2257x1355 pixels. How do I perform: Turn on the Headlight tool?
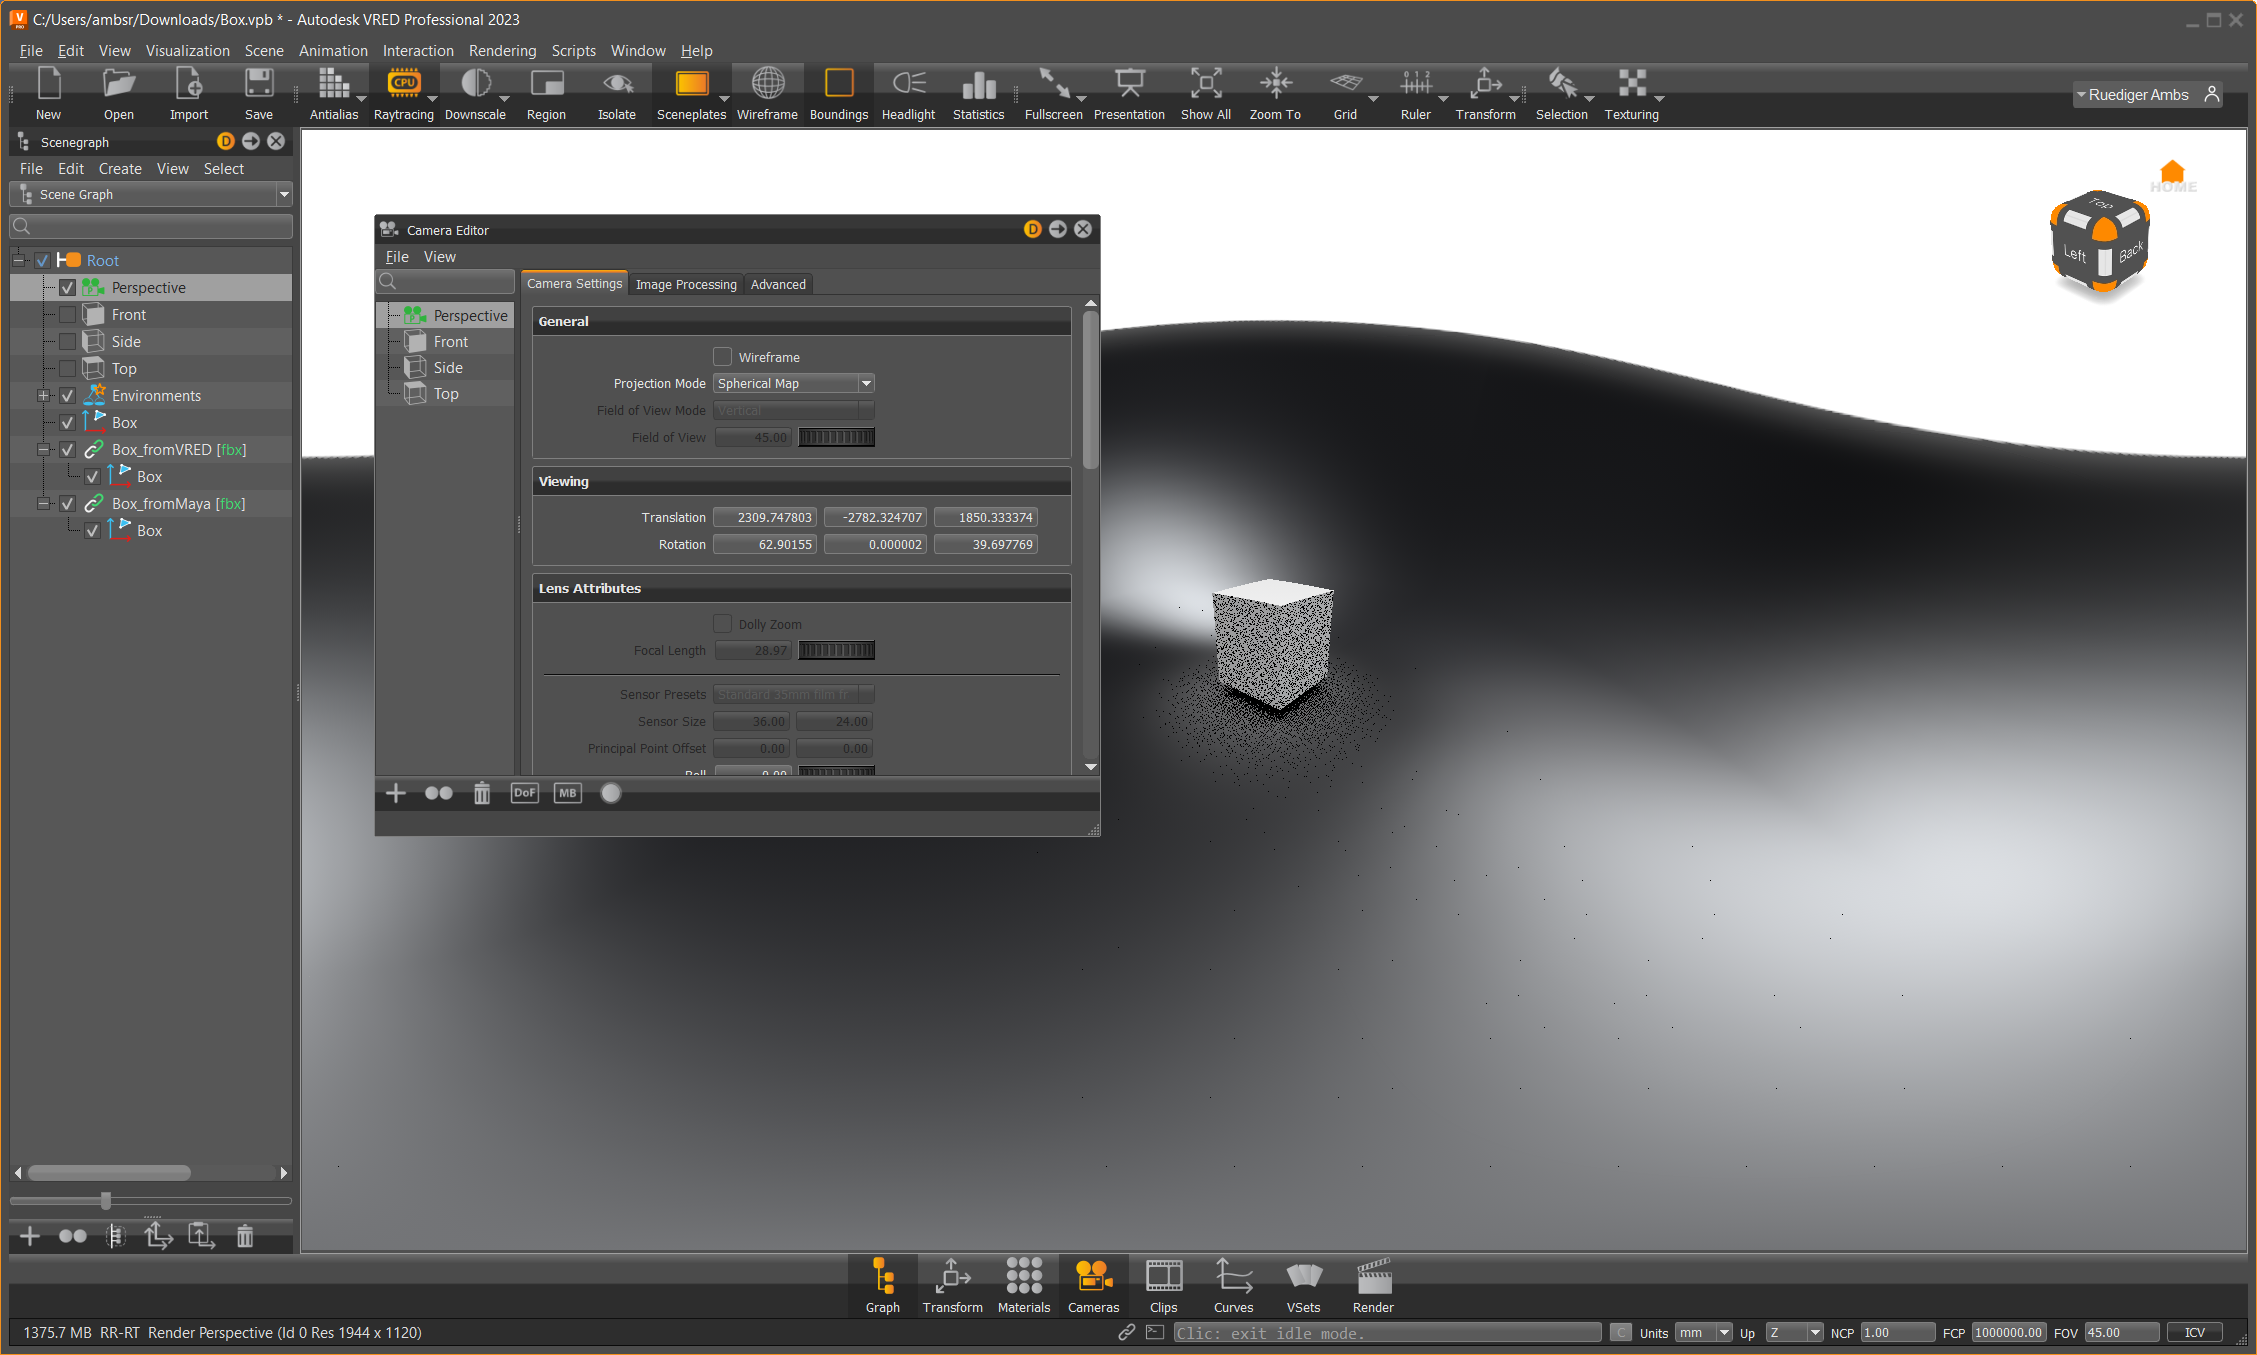click(908, 84)
